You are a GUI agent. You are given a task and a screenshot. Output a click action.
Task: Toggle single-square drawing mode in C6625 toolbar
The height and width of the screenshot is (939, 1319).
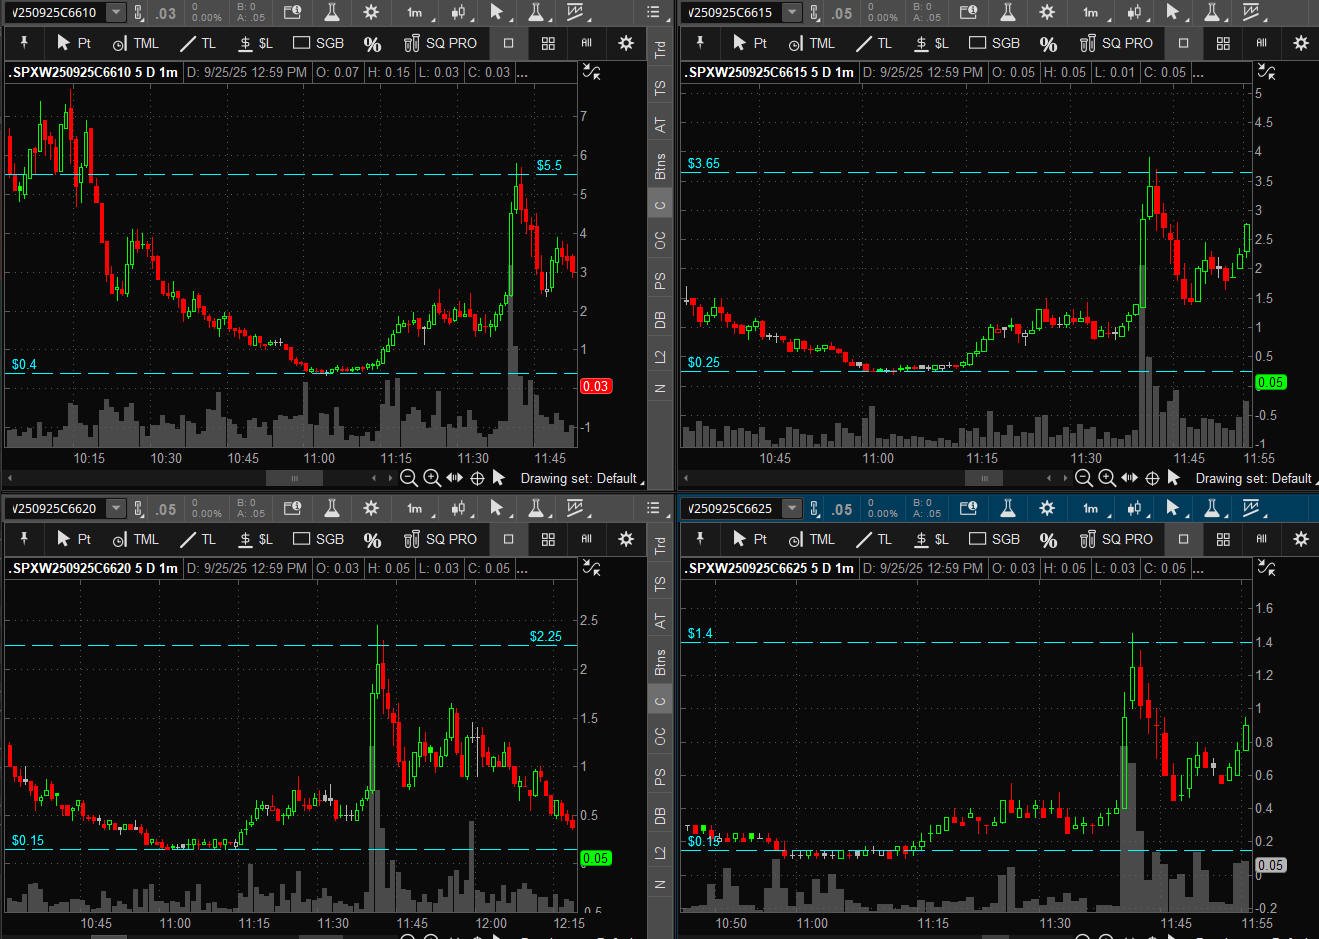pos(1184,539)
